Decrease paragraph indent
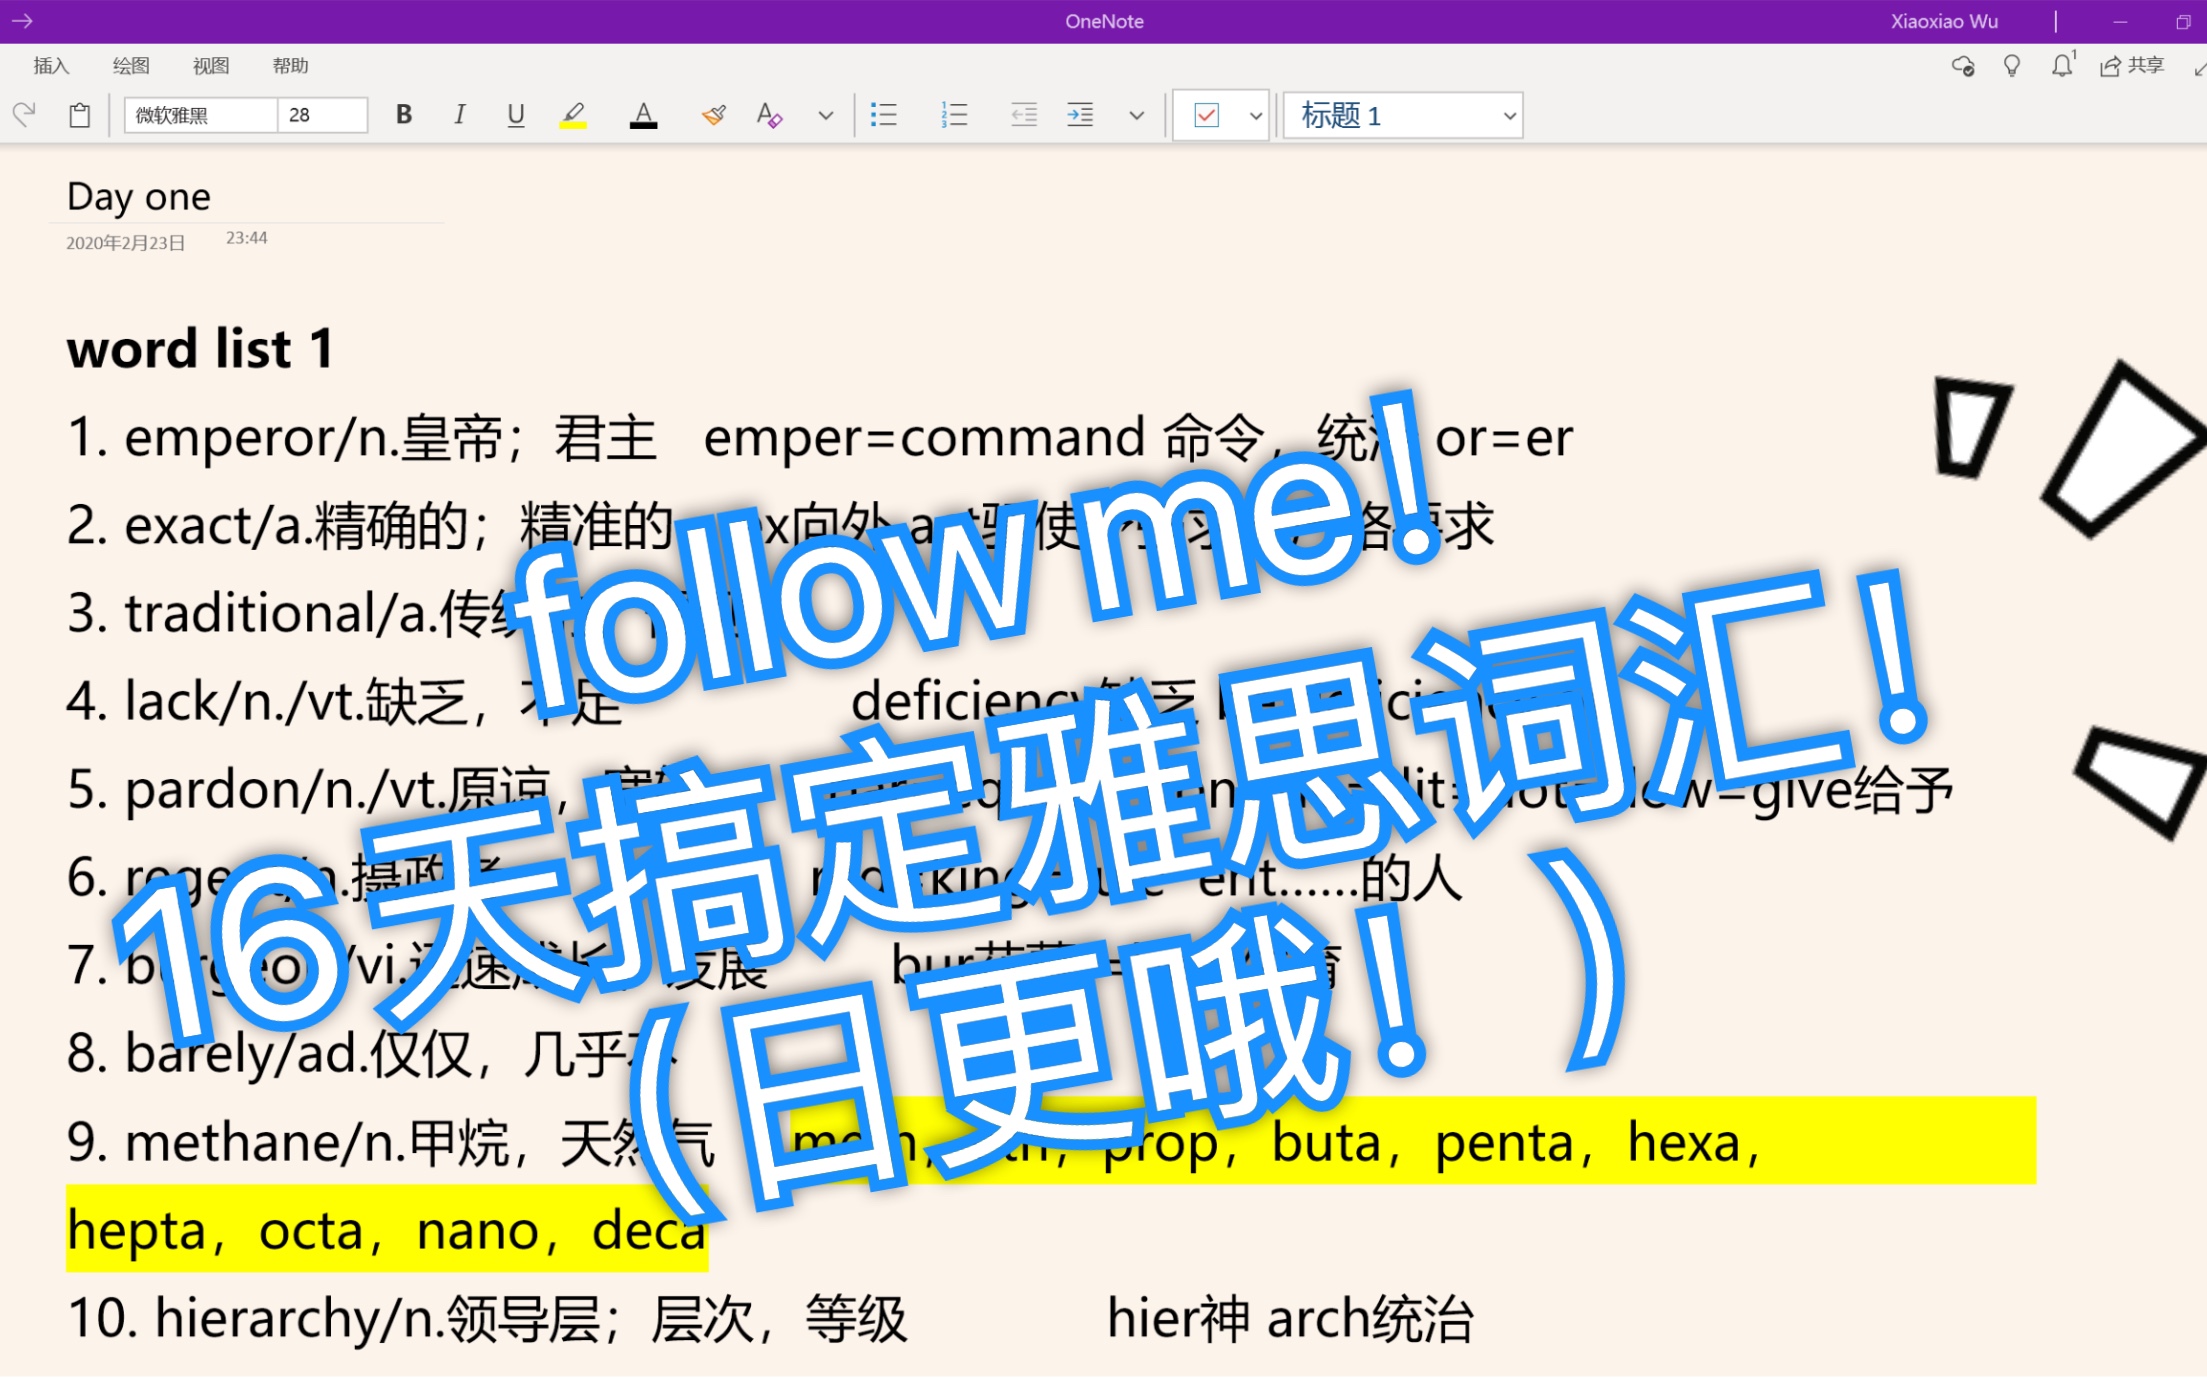 coord(1024,115)
